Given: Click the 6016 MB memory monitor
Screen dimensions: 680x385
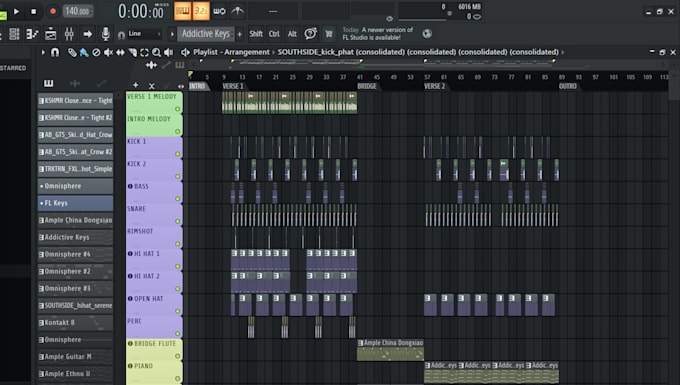Looking at the screenshot, I should 470,7.
